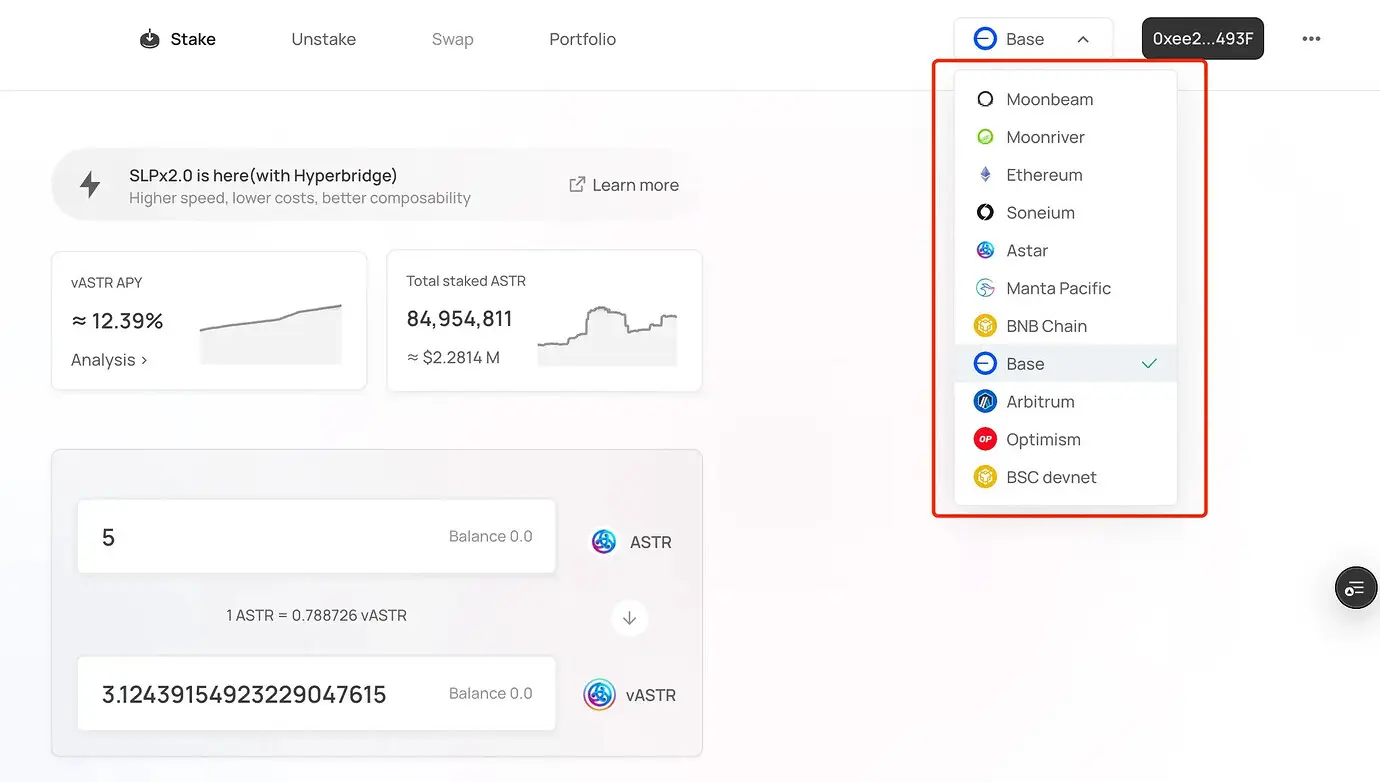Click the Total staked ASTR chart

[x=607, y=335]
